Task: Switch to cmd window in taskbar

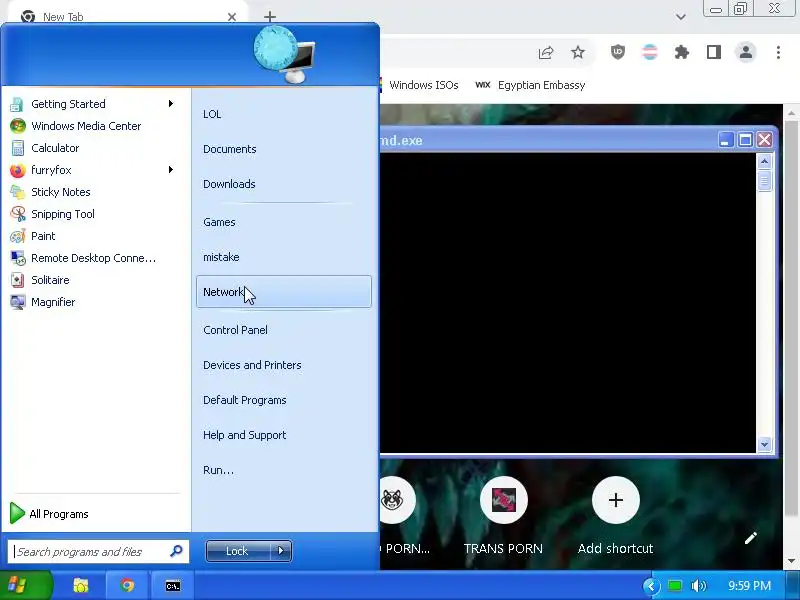Action: click(x=172, y=586)
